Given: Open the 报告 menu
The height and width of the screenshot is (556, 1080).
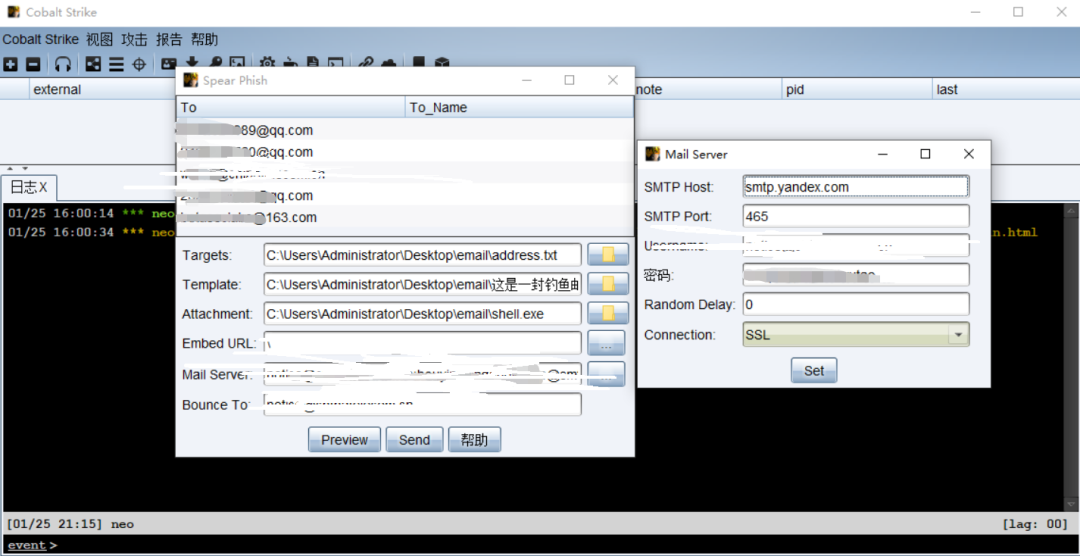Looking at the screenshot, I should point(169,39).
